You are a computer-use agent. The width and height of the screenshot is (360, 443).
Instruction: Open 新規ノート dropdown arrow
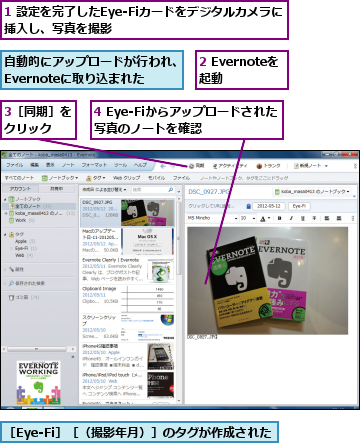pos(326,166)
